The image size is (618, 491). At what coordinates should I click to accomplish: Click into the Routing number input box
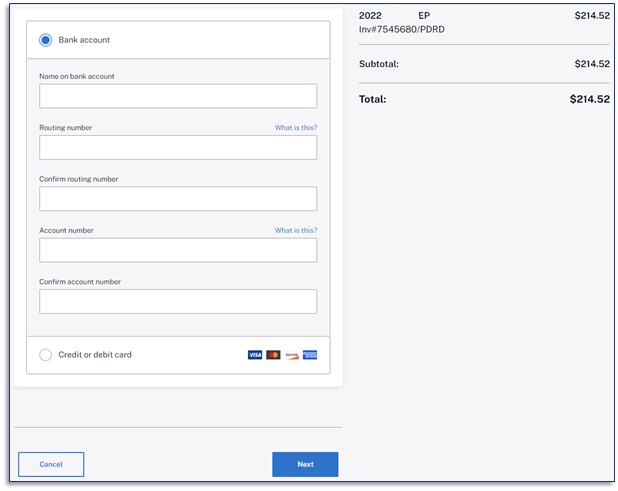[x=178, y=148]
